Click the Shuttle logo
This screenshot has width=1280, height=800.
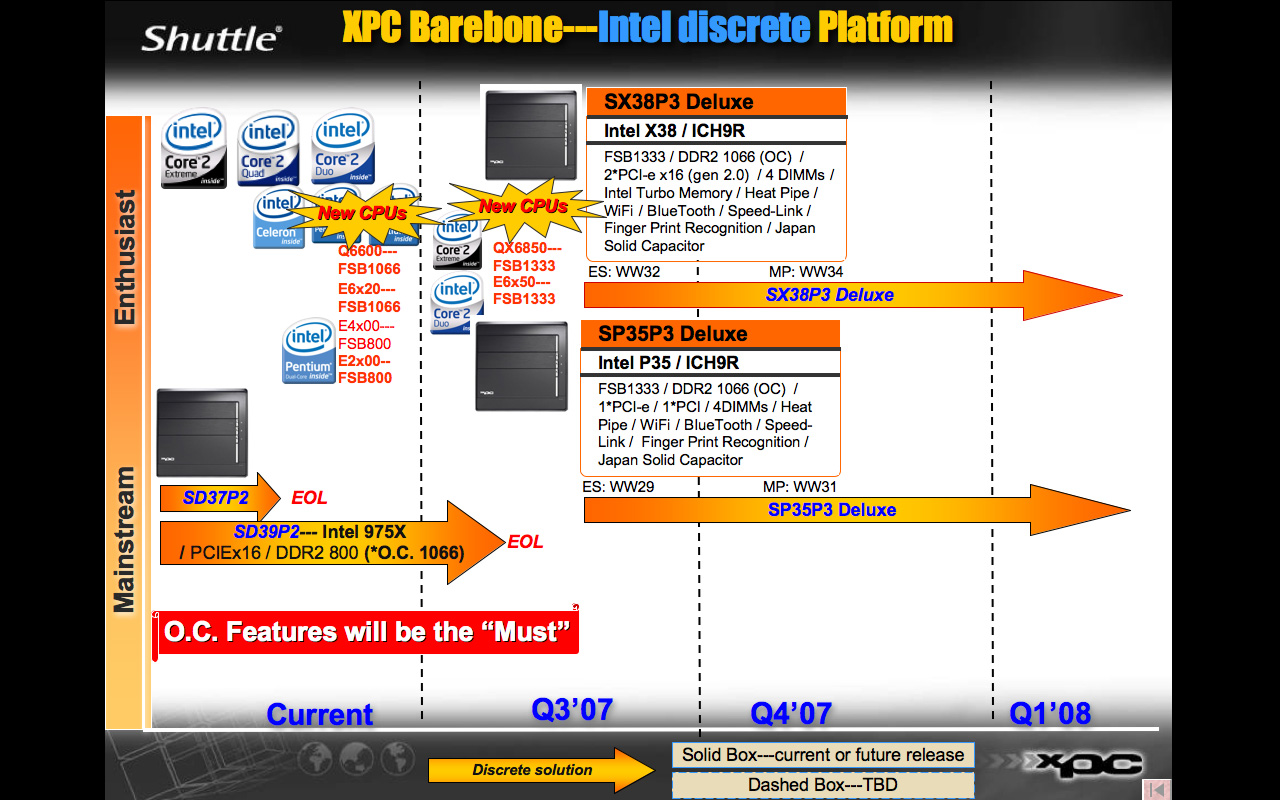point(211,39)
